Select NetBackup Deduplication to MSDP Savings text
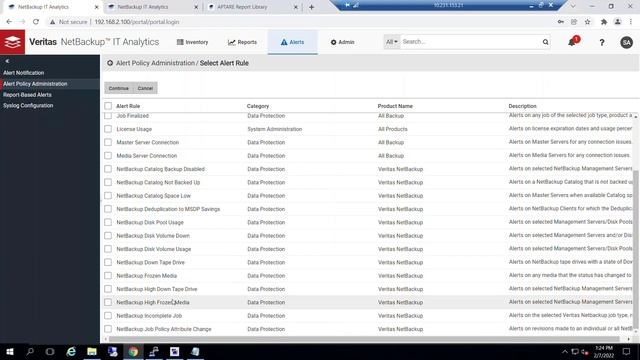This screenshot has height=360, width=640. (x=168, y=209)
